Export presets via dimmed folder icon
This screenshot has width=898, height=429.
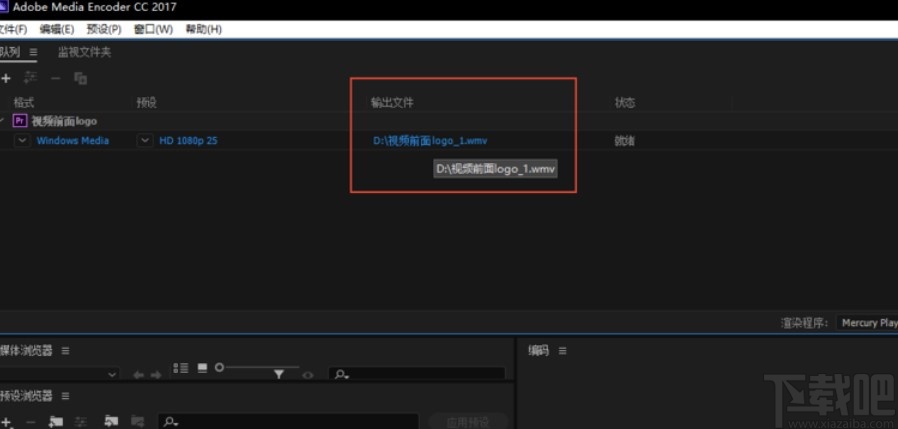(137, 422)
